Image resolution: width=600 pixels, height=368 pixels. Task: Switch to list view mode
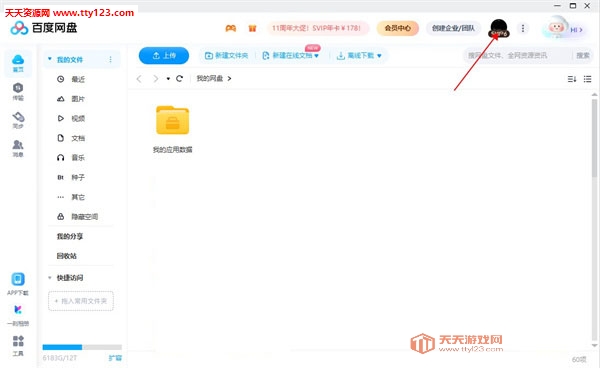click(587, 79)
